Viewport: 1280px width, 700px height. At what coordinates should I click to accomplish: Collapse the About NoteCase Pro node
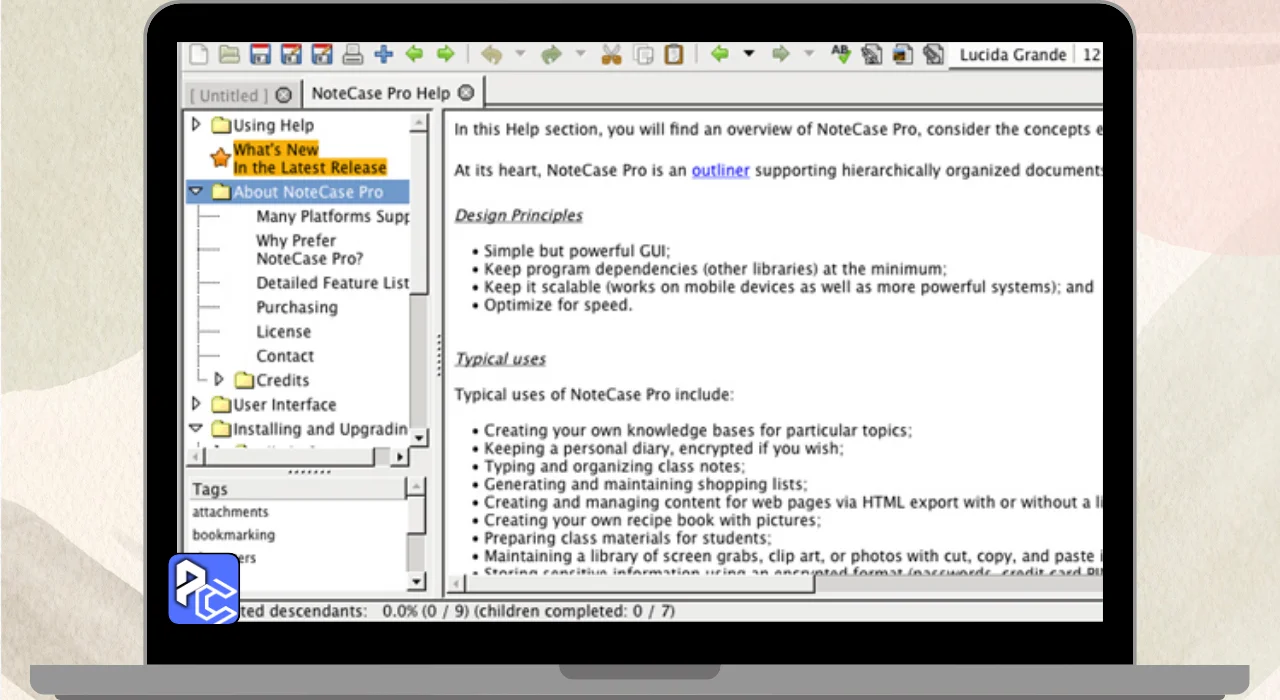[x=196, y=192]
